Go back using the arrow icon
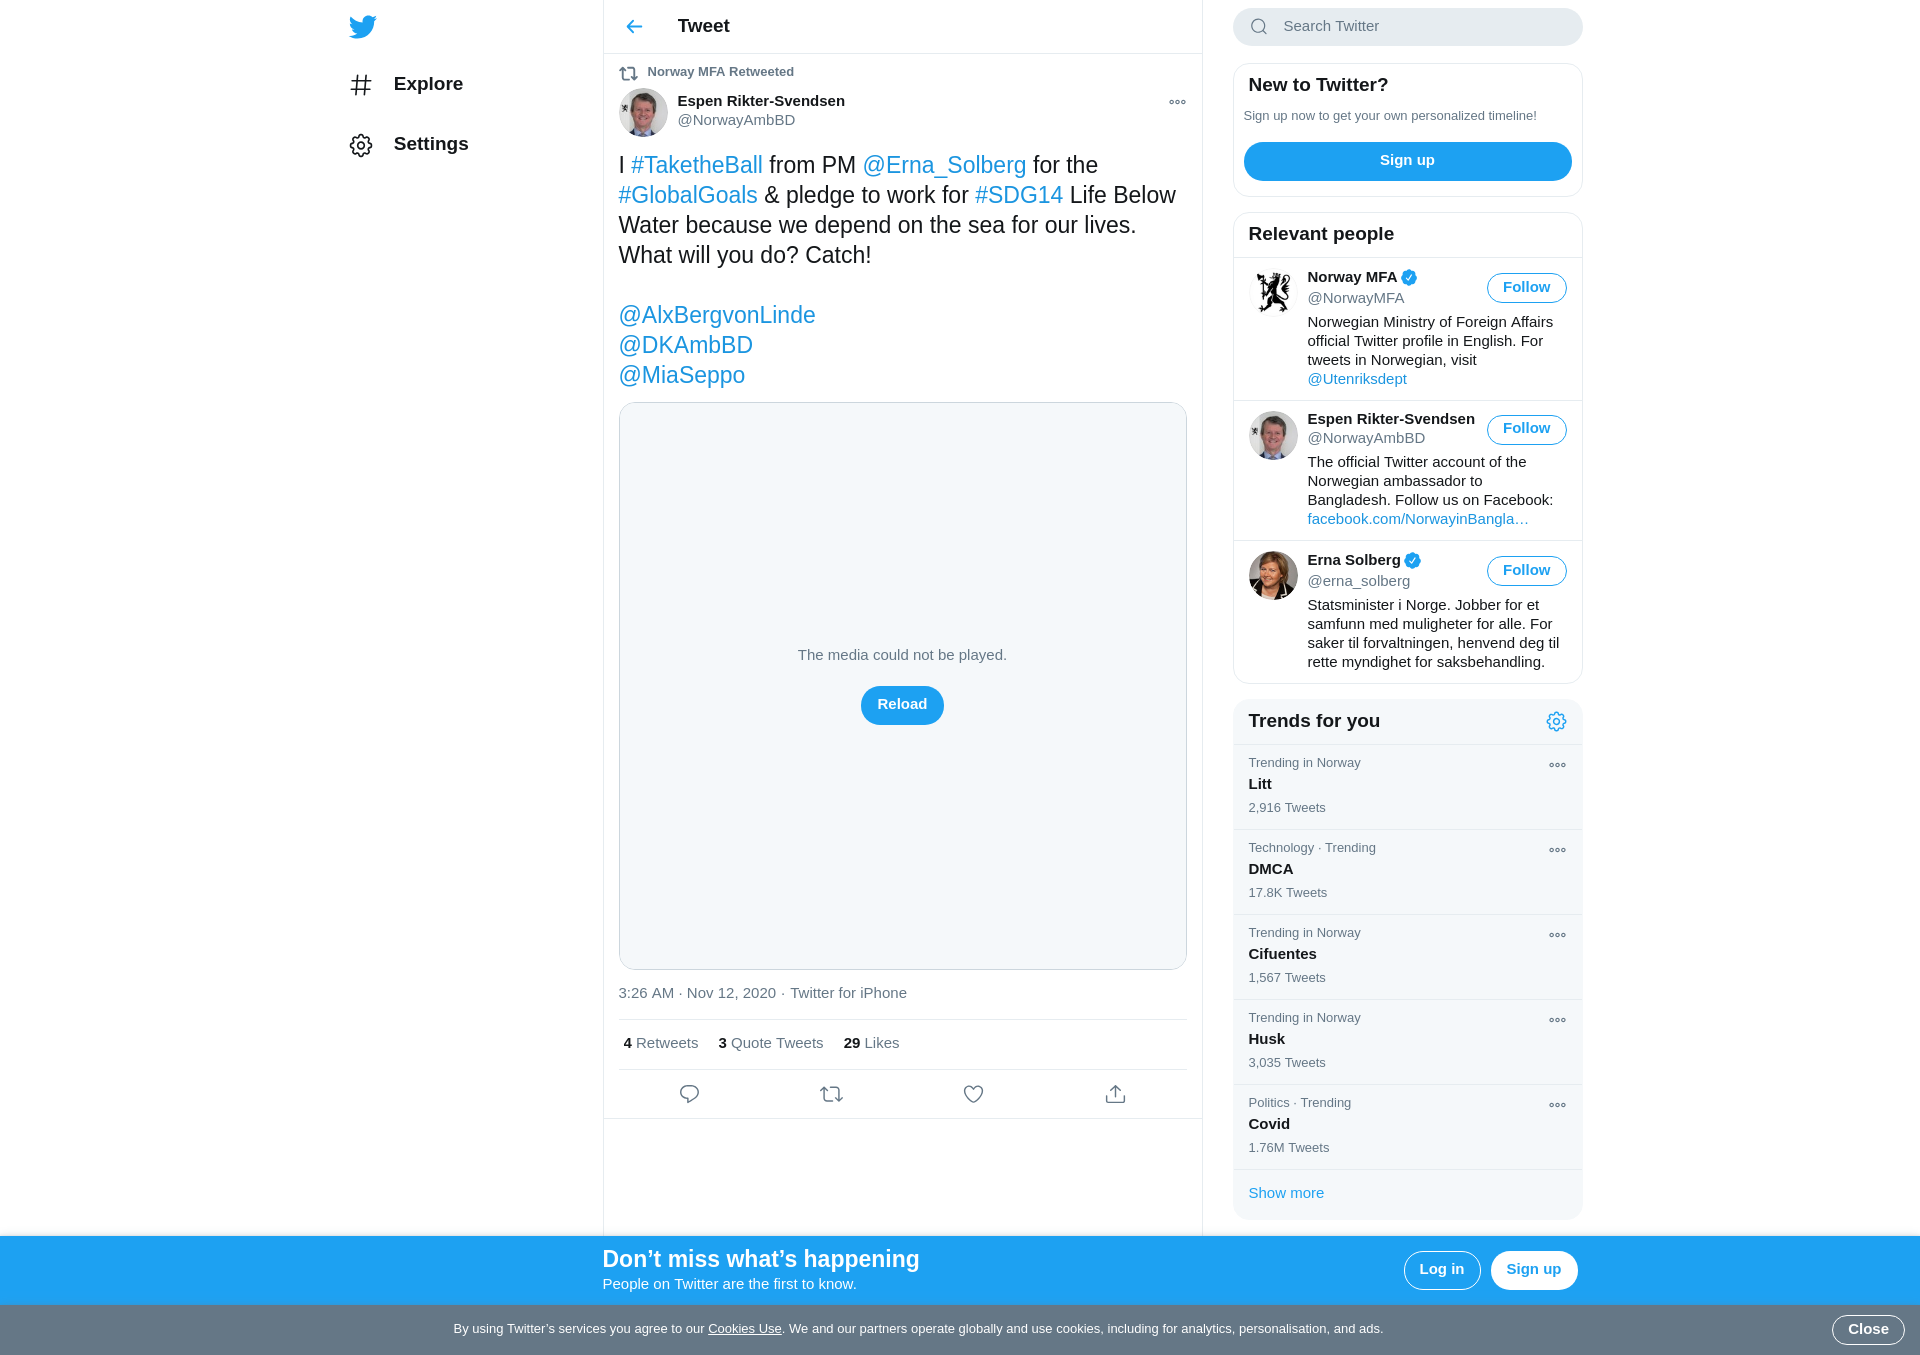 [634, 27]
